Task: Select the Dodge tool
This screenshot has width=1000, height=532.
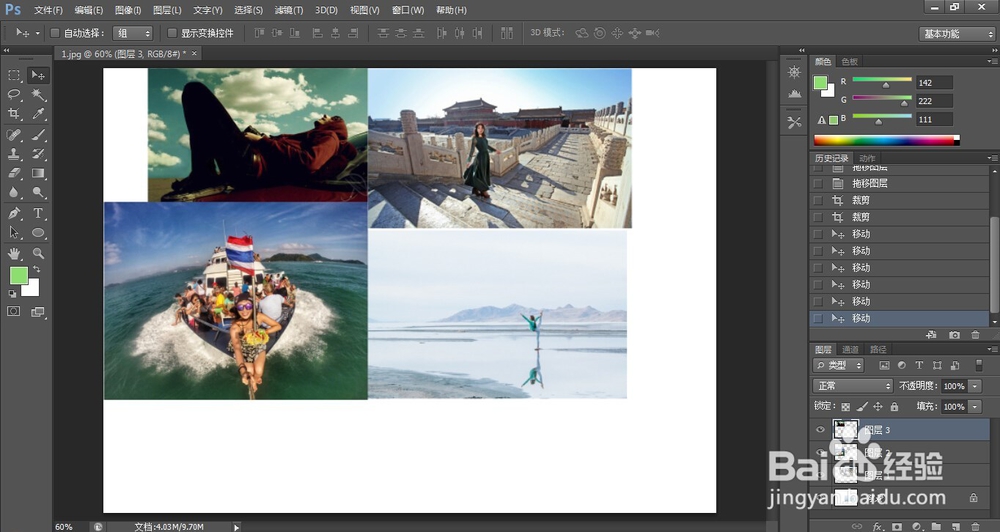Action: click(38, 192)
